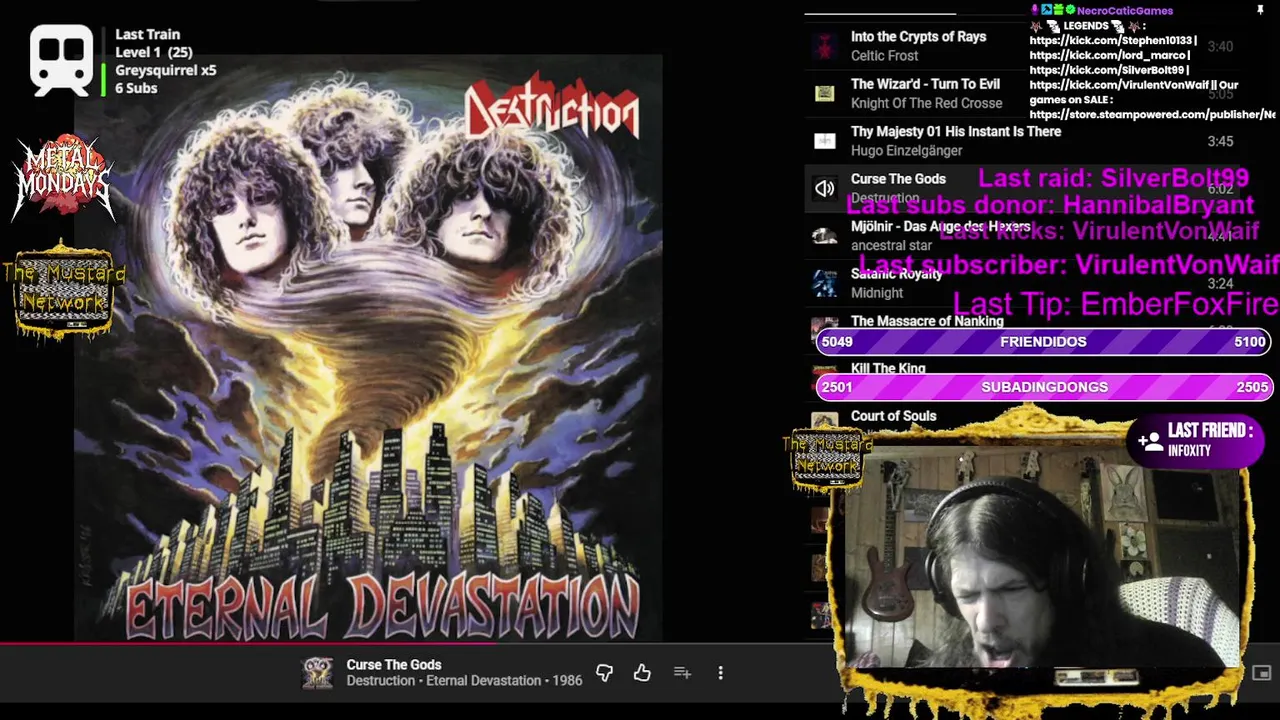The height and width of the screenshot is (720, 1280).
Task: Play Satanic Royalty from the queue
Action: coord(896,273)
